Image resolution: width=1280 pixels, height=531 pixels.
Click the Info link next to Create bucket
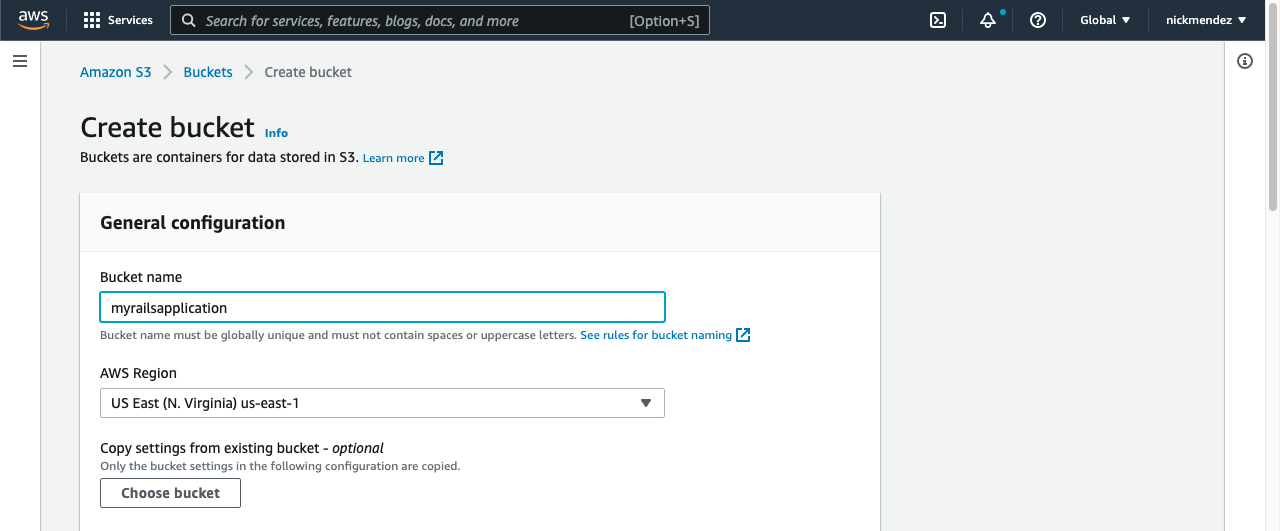pos(276,133)
